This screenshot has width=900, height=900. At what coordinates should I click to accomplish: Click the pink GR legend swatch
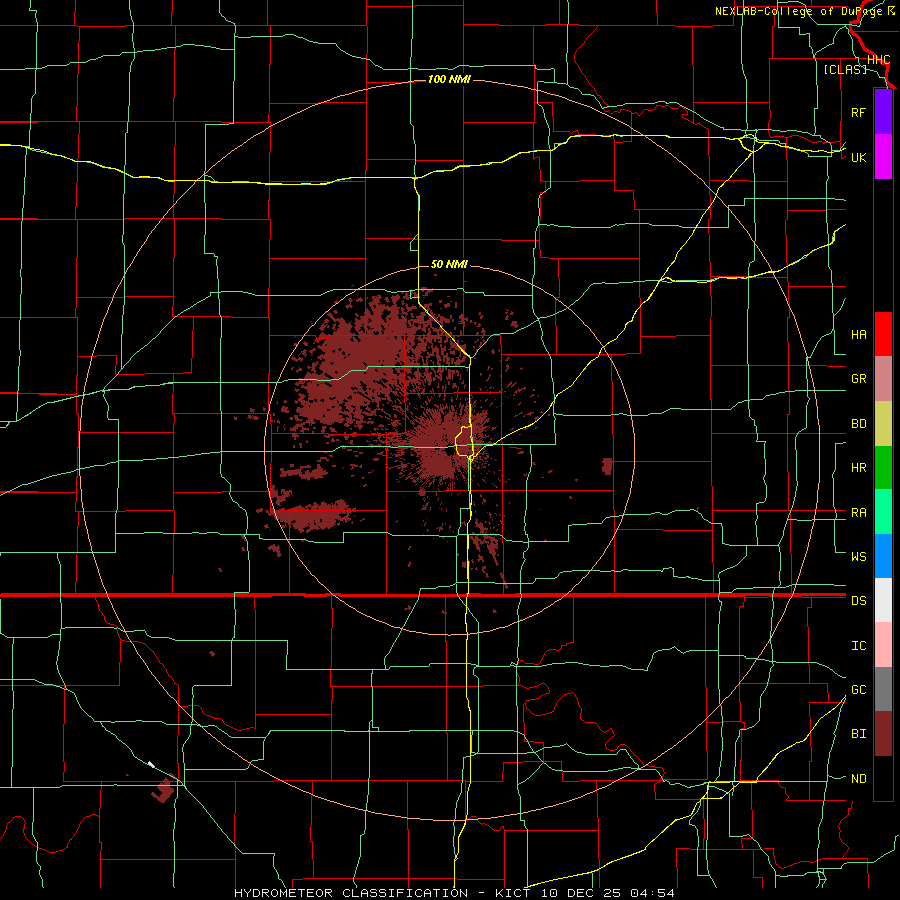tap(883, 379)
